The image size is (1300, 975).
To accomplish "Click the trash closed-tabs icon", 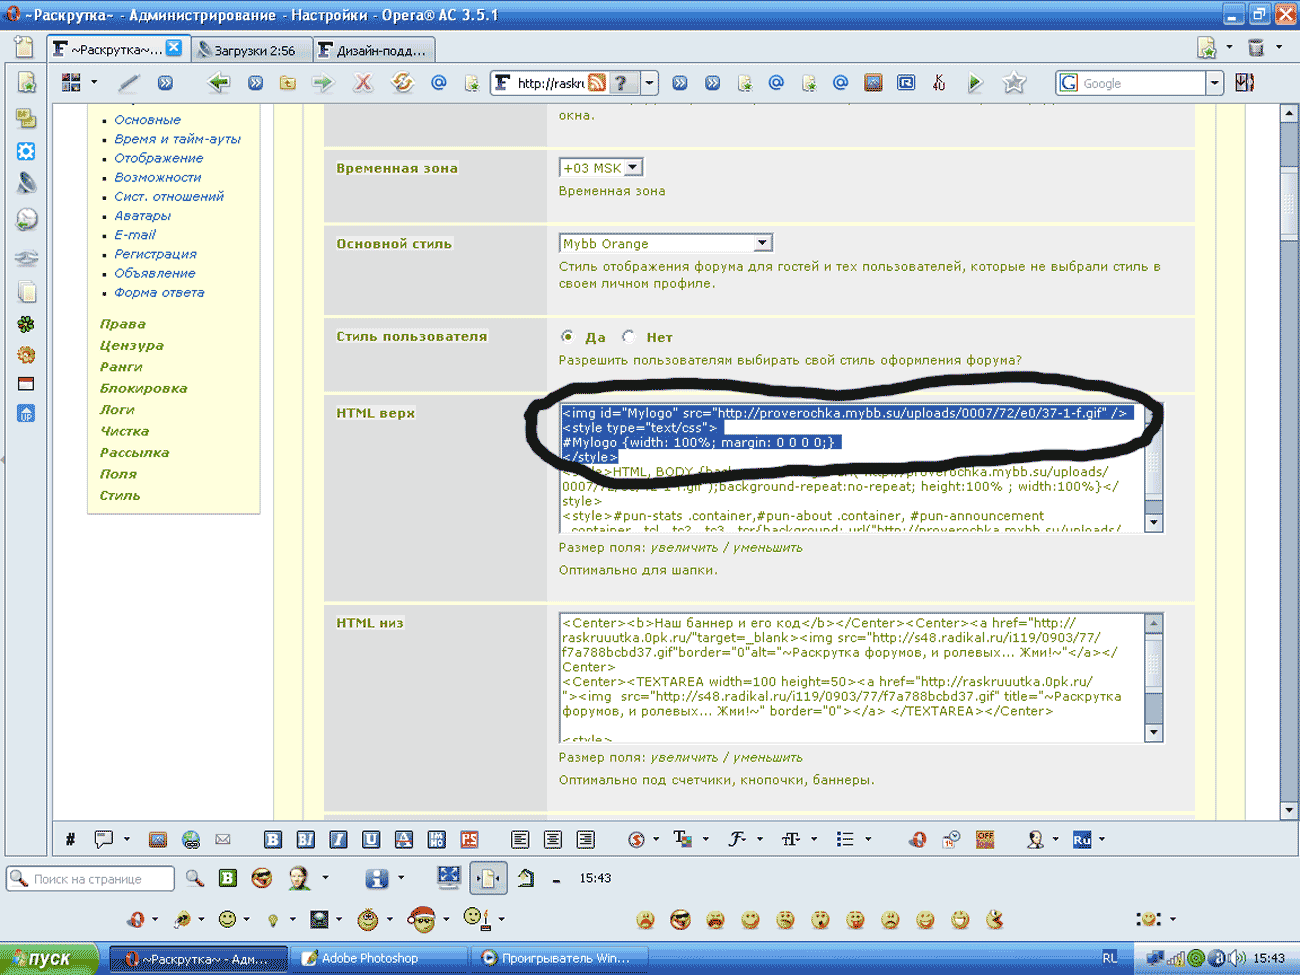I will [1256, 47].
